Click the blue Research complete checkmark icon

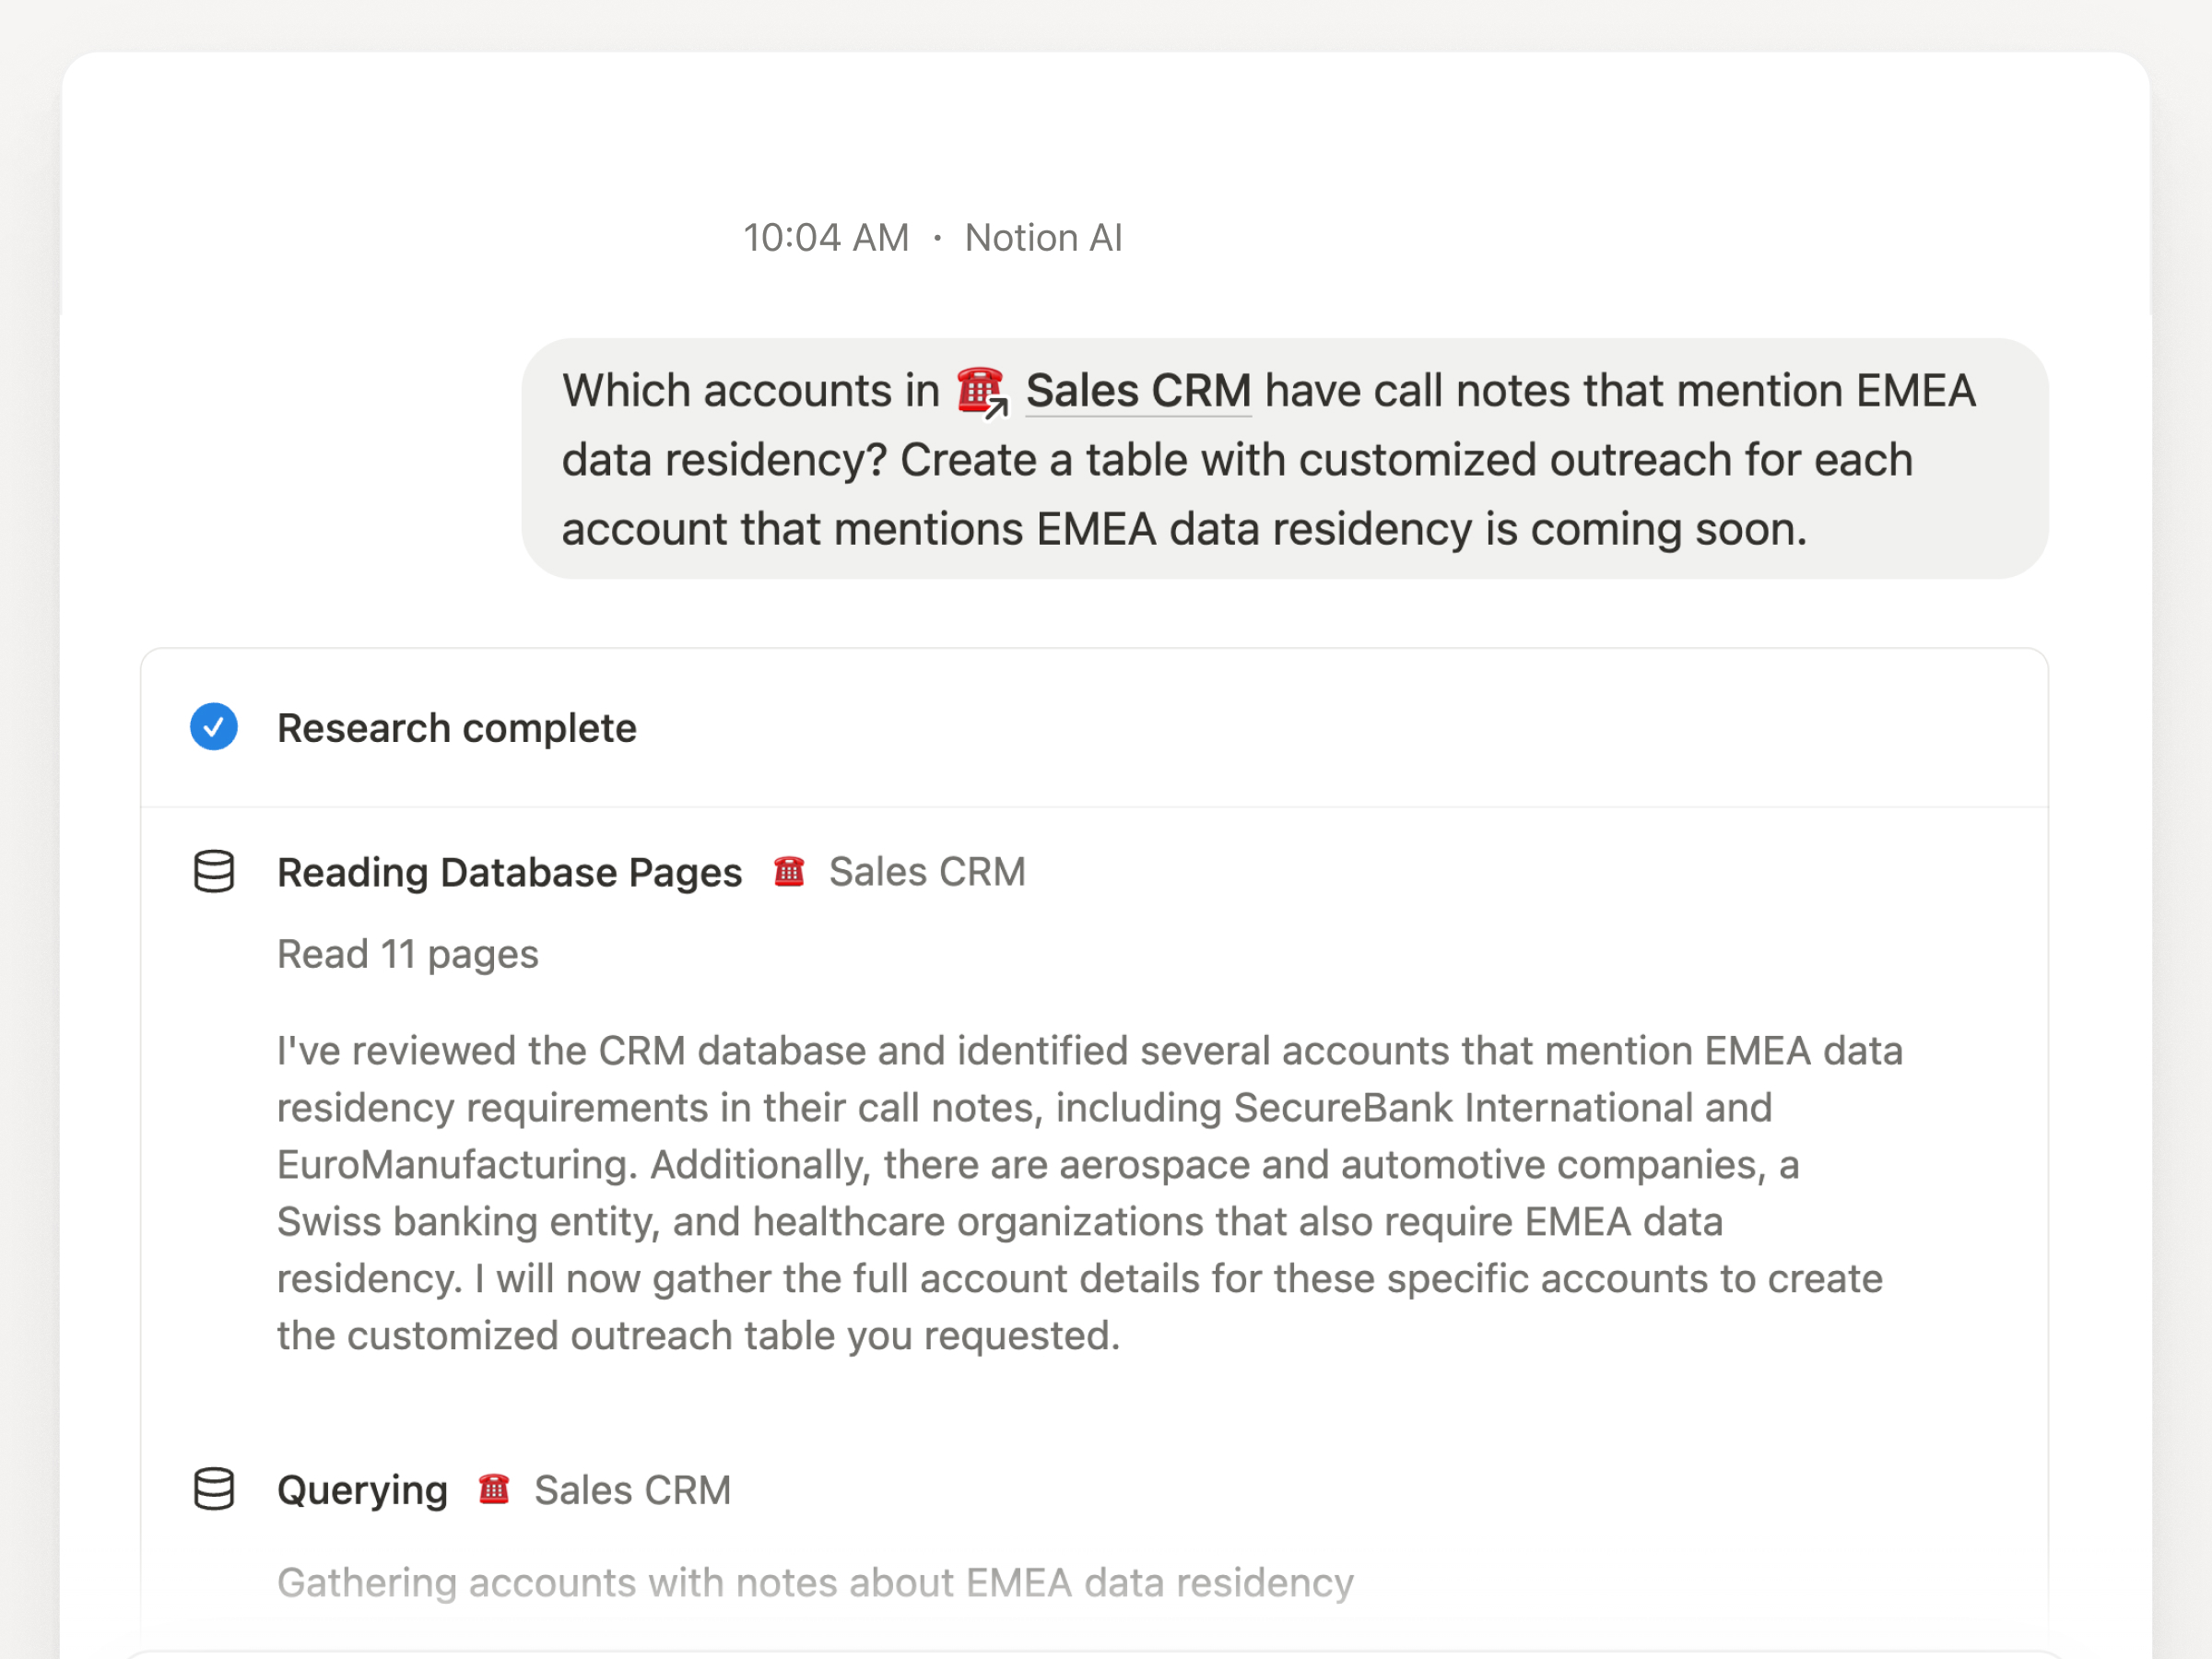click(214, 727)
